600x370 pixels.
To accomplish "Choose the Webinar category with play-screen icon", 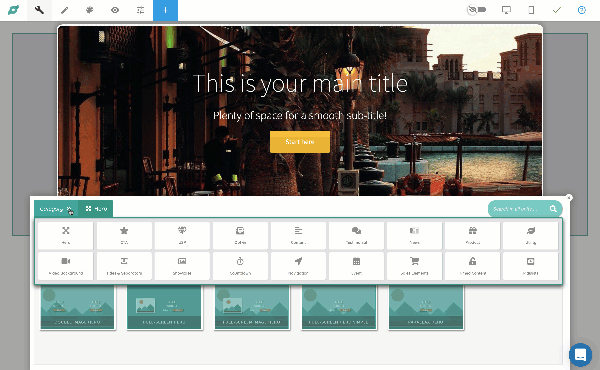I will pos(531,266).
